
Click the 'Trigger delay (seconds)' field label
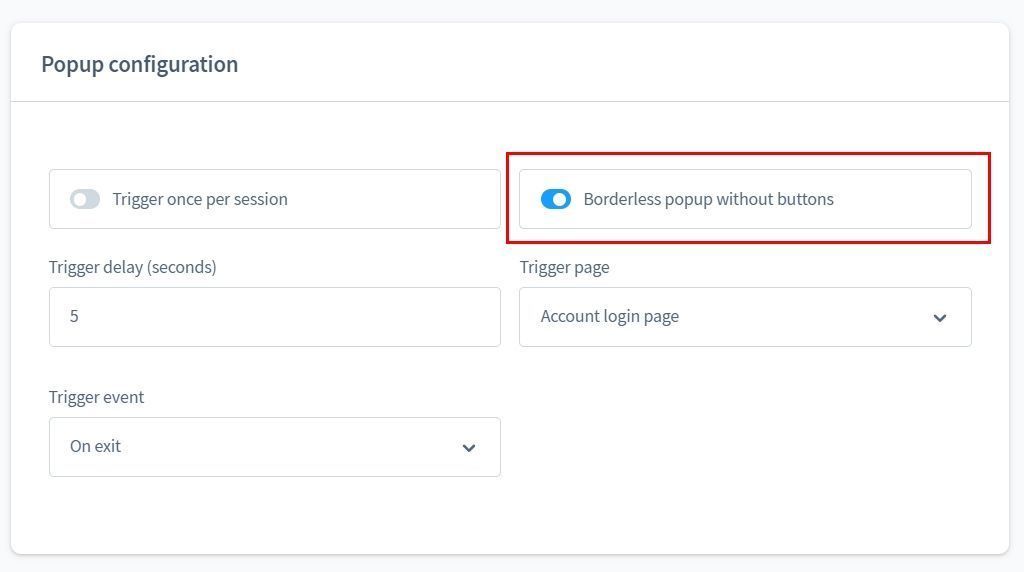(x=132, y=267)
